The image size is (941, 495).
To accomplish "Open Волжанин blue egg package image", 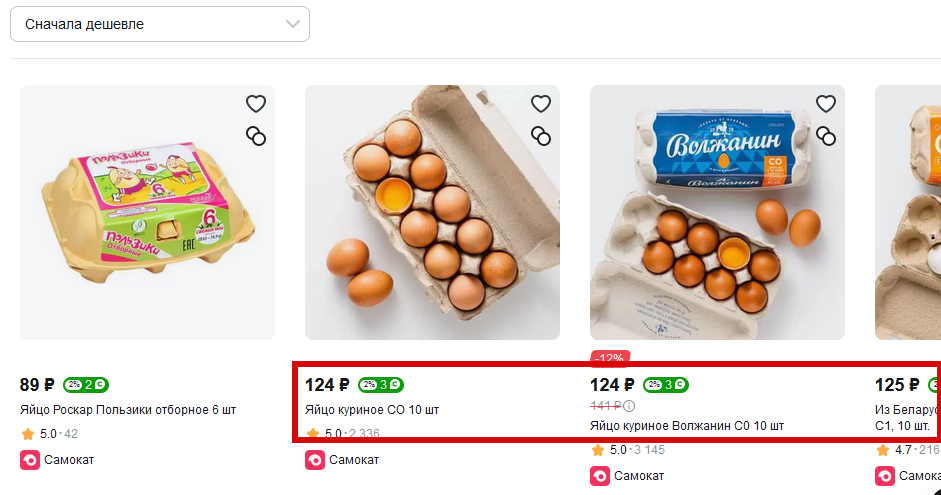I will tap(717, 212).
